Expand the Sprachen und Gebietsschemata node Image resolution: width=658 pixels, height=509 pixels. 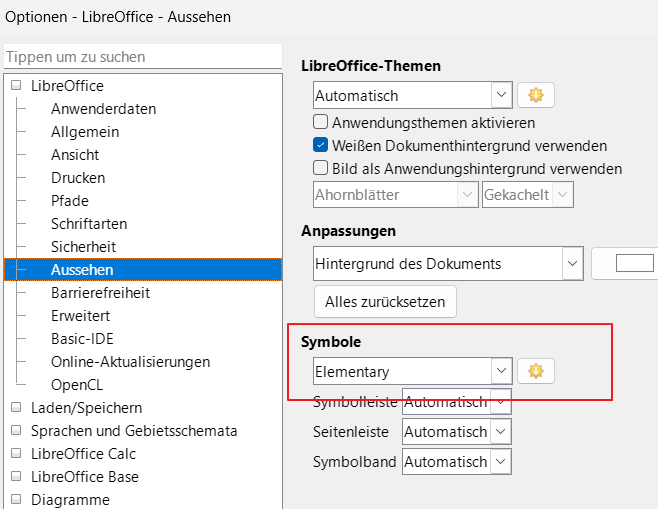click(16, 431)
